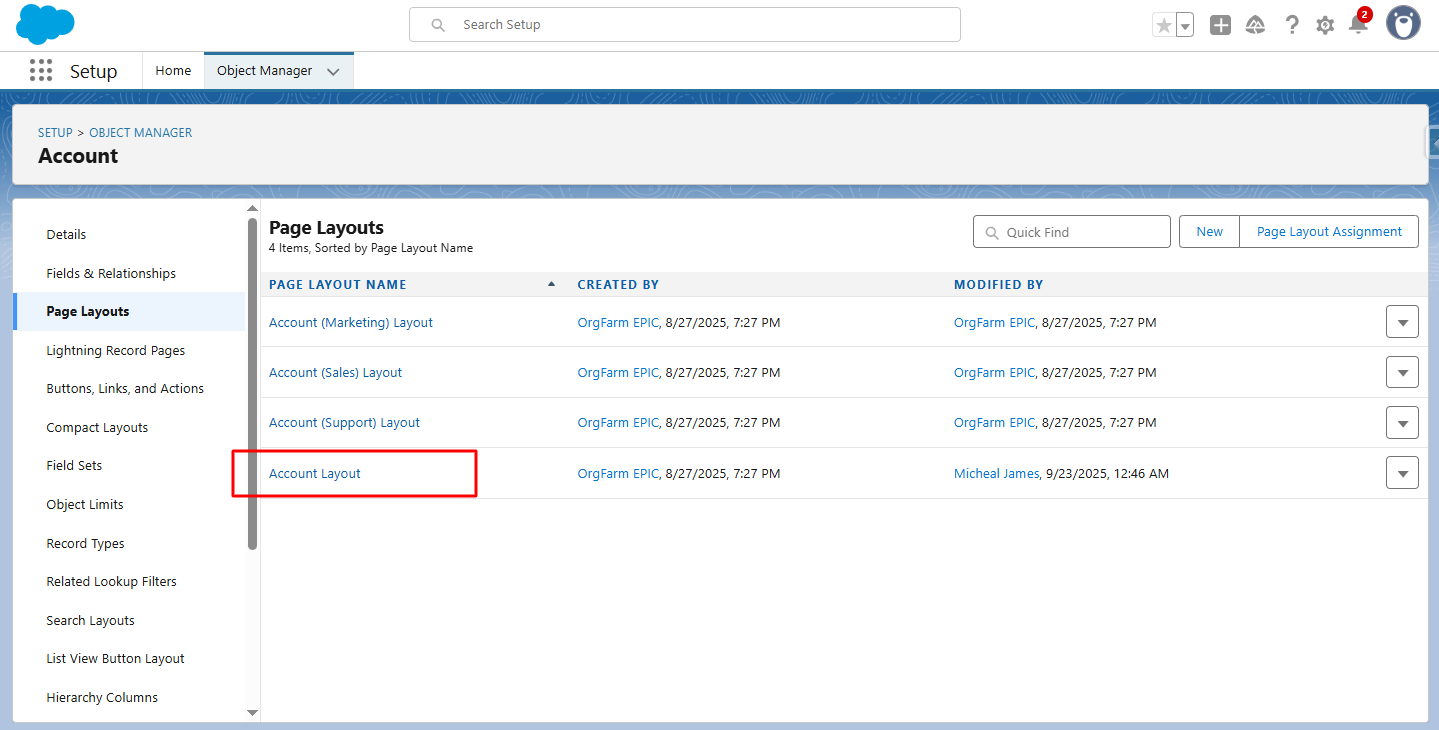Image resolution: width=1439 pixels, height=730 pixels.
Task: Open the user profile avatar
Action: coord(1403,24)
